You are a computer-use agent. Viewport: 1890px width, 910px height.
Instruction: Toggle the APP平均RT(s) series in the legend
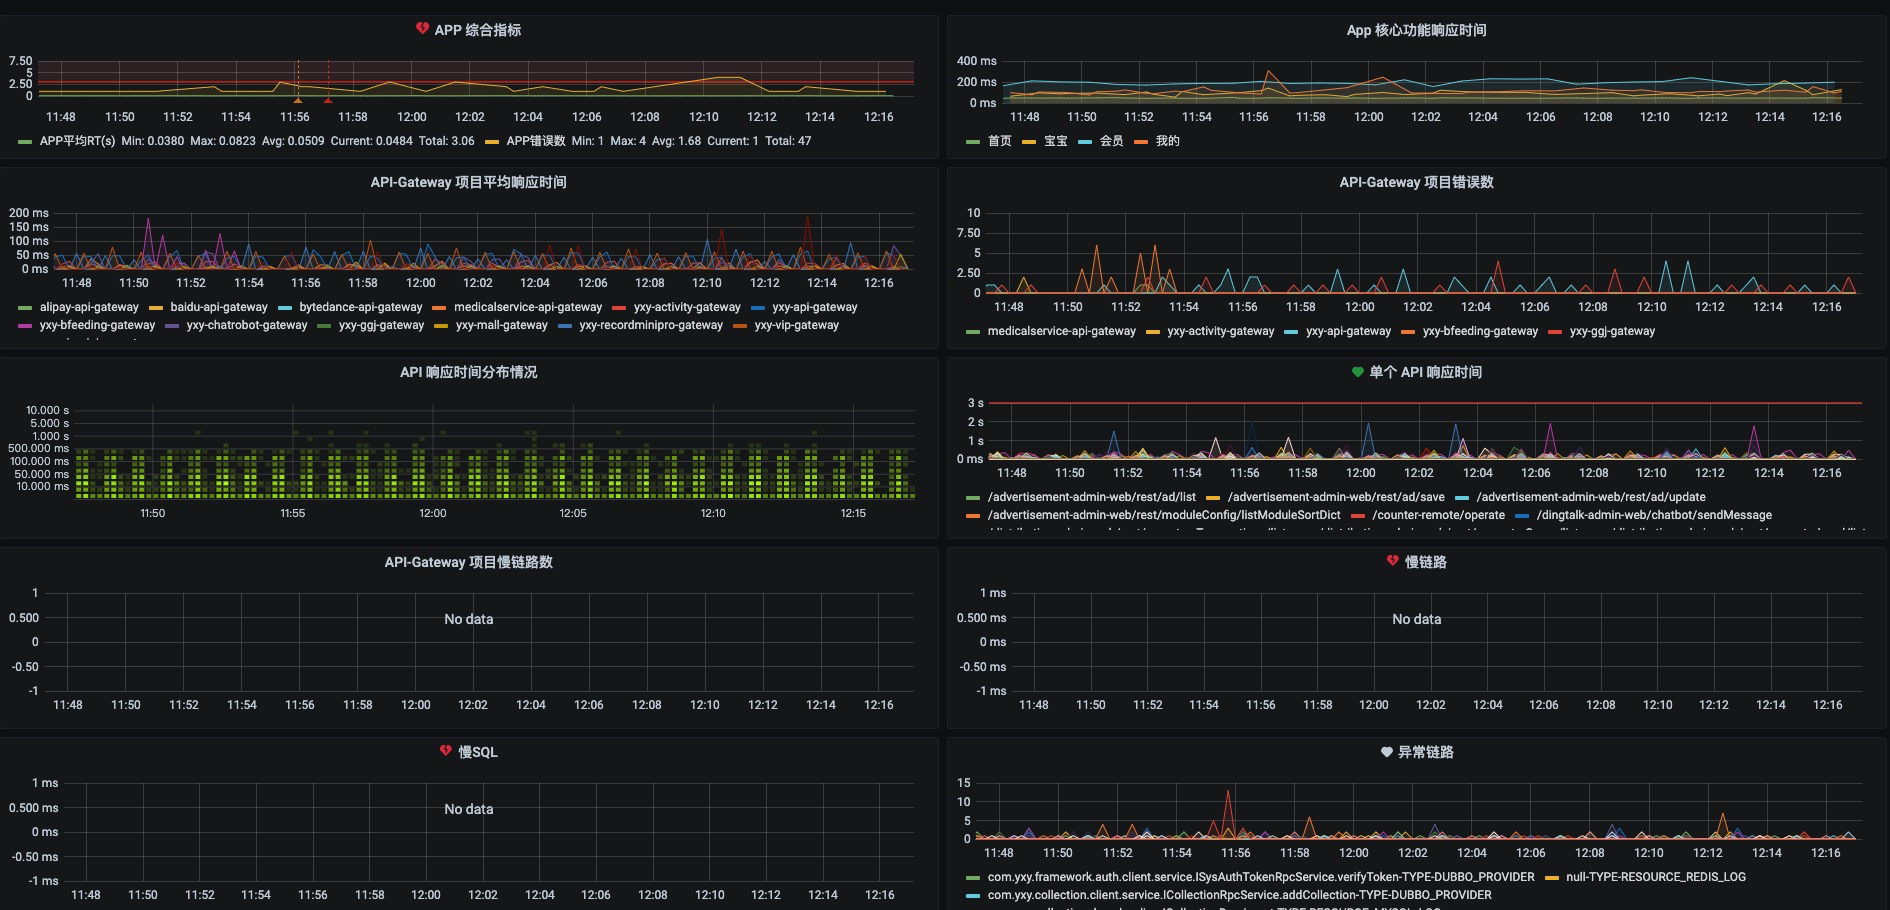(77, 141)
